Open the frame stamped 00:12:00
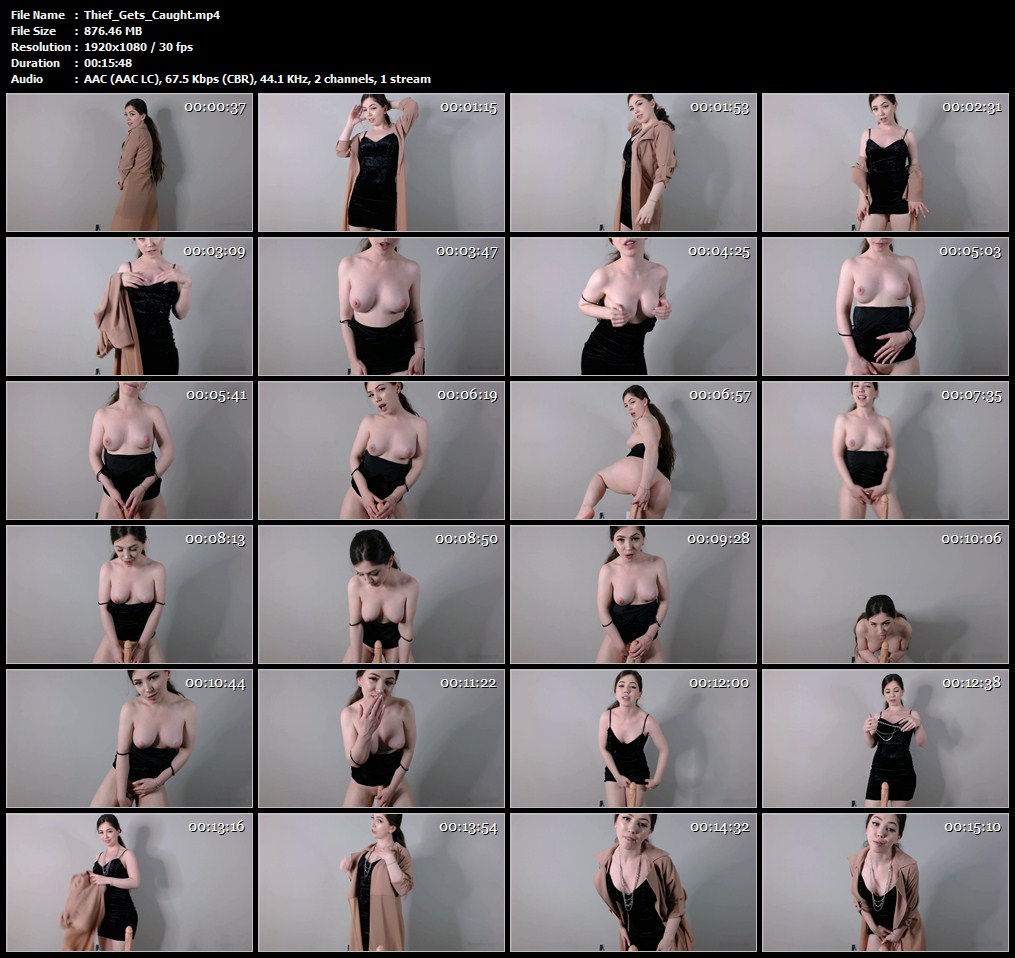This screenshot has height=958, width=1015. pos(633,738)
